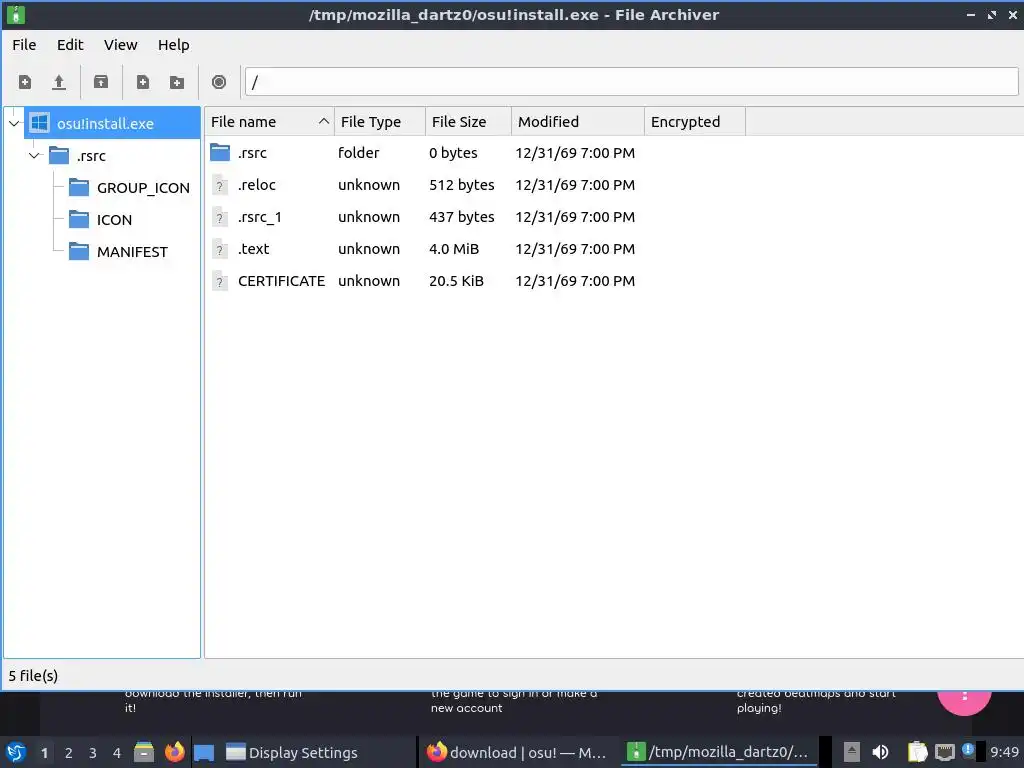Click the path input field showing slash
The height and width of the screenshot is (768, 1024).
tap(632, 82)
